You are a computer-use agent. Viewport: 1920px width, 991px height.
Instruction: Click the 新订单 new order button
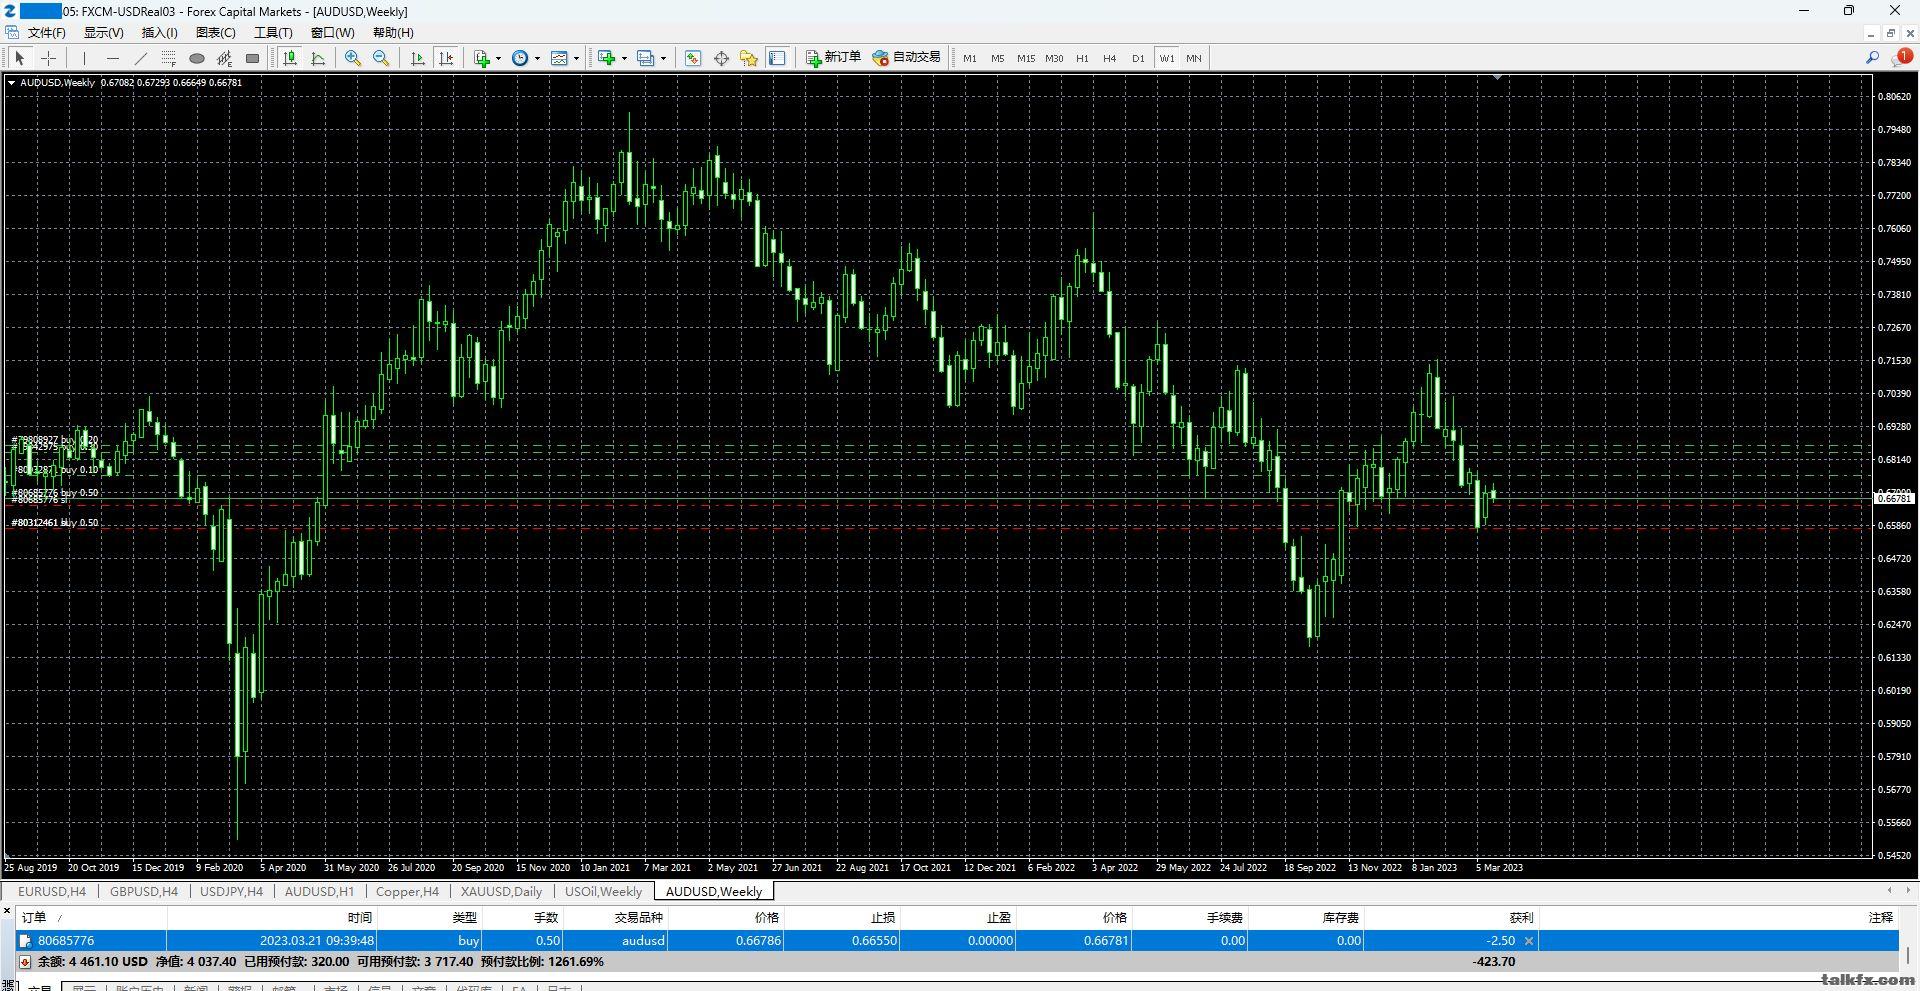pos(833,58)
